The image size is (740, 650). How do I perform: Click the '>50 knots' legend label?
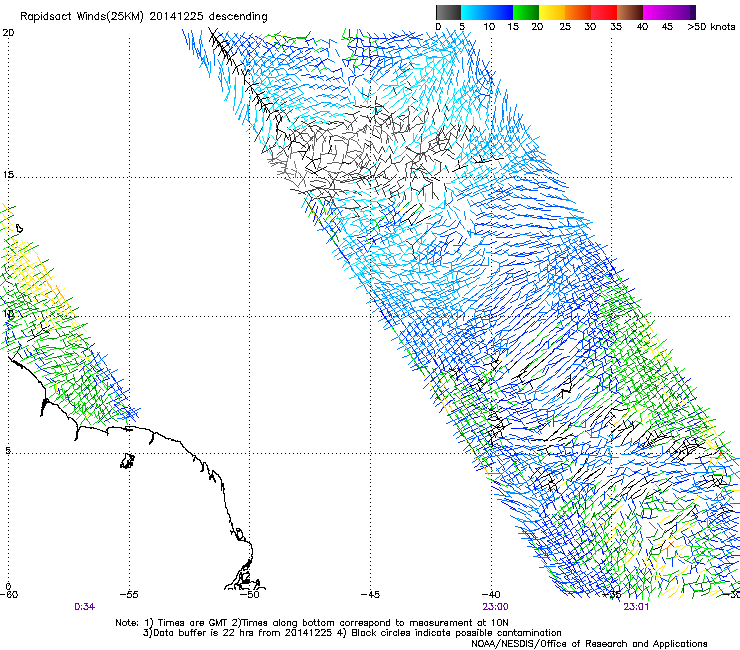coord(711,27)
